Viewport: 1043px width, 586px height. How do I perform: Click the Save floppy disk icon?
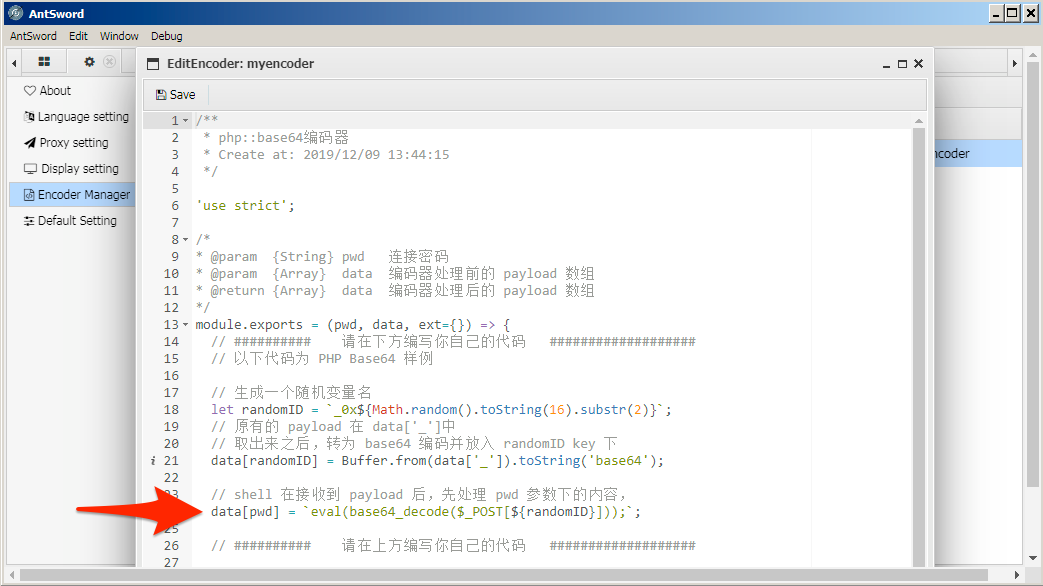161,94
